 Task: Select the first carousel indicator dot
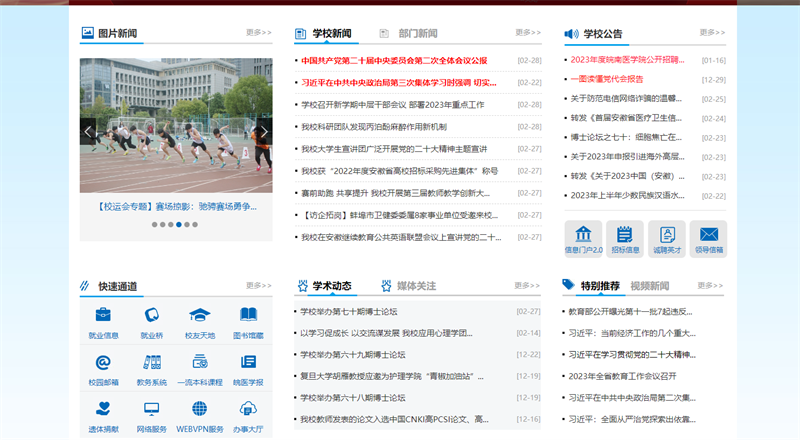[155, 225]
